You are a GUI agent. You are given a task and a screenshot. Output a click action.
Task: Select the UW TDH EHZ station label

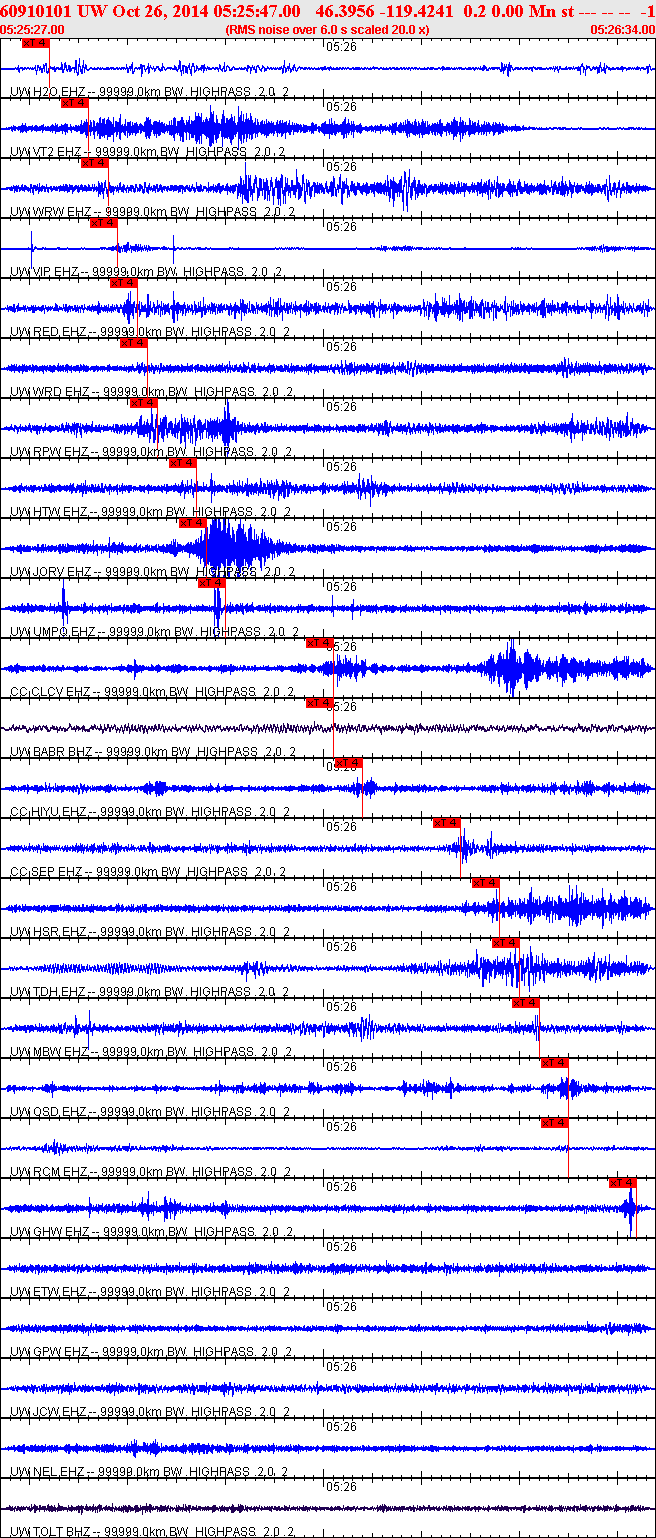150,992
